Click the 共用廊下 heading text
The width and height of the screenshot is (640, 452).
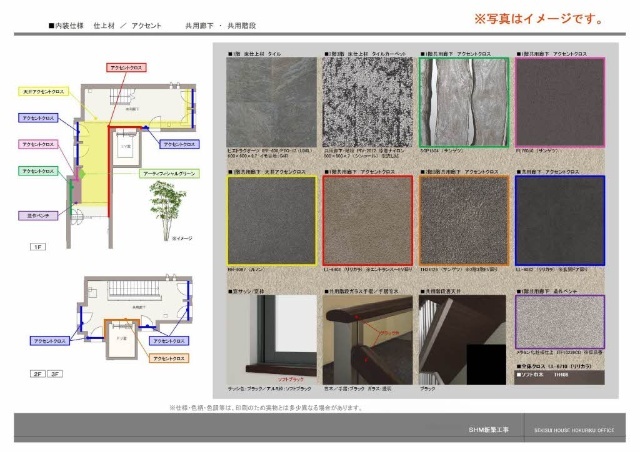click(199, 26)
